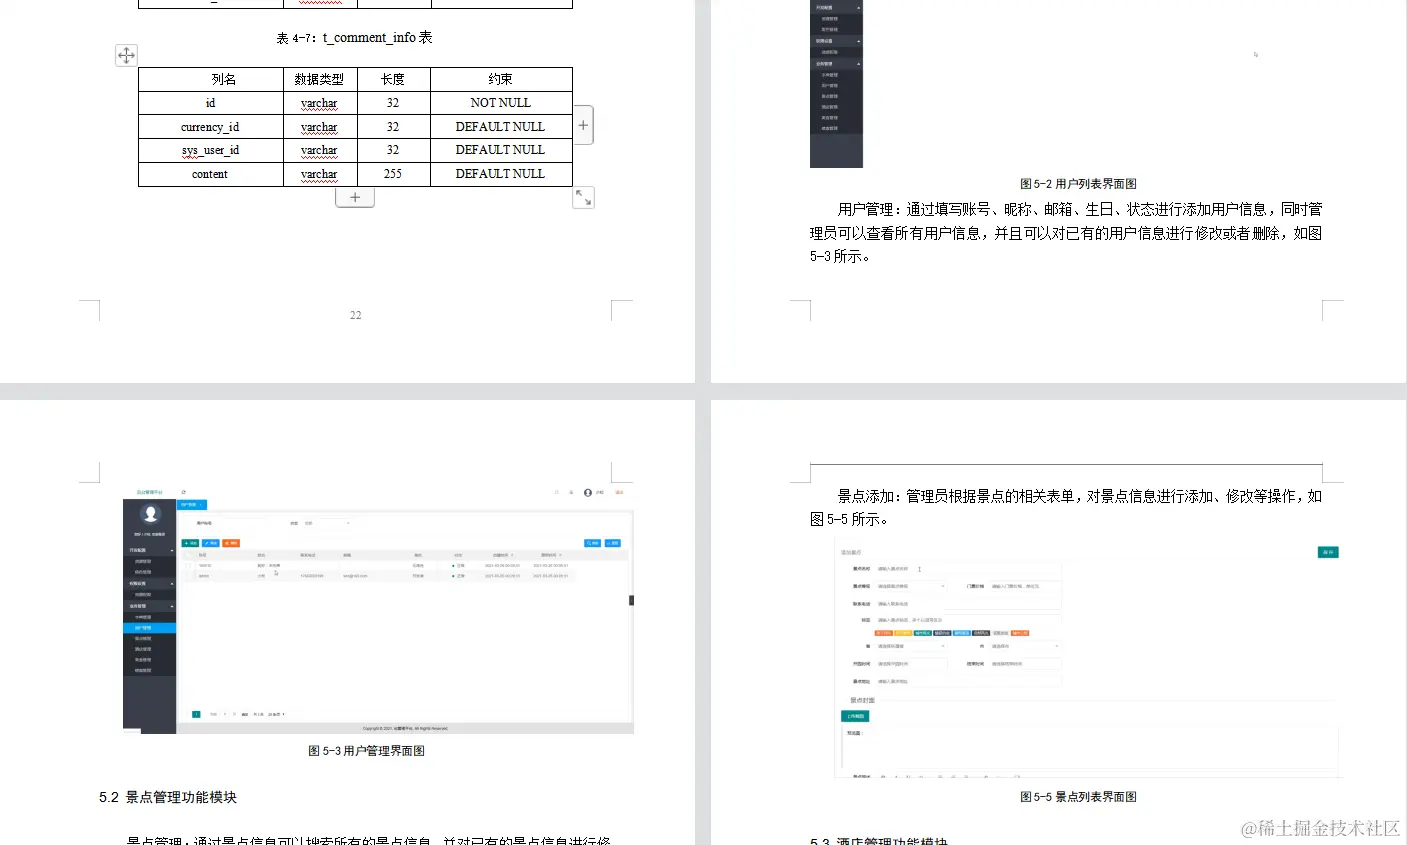Image resolution: width=1407 pixels, height=845 pixels.
Task: Click varchar in the id row
Action: pyautogui.click(x=319, y=103)
